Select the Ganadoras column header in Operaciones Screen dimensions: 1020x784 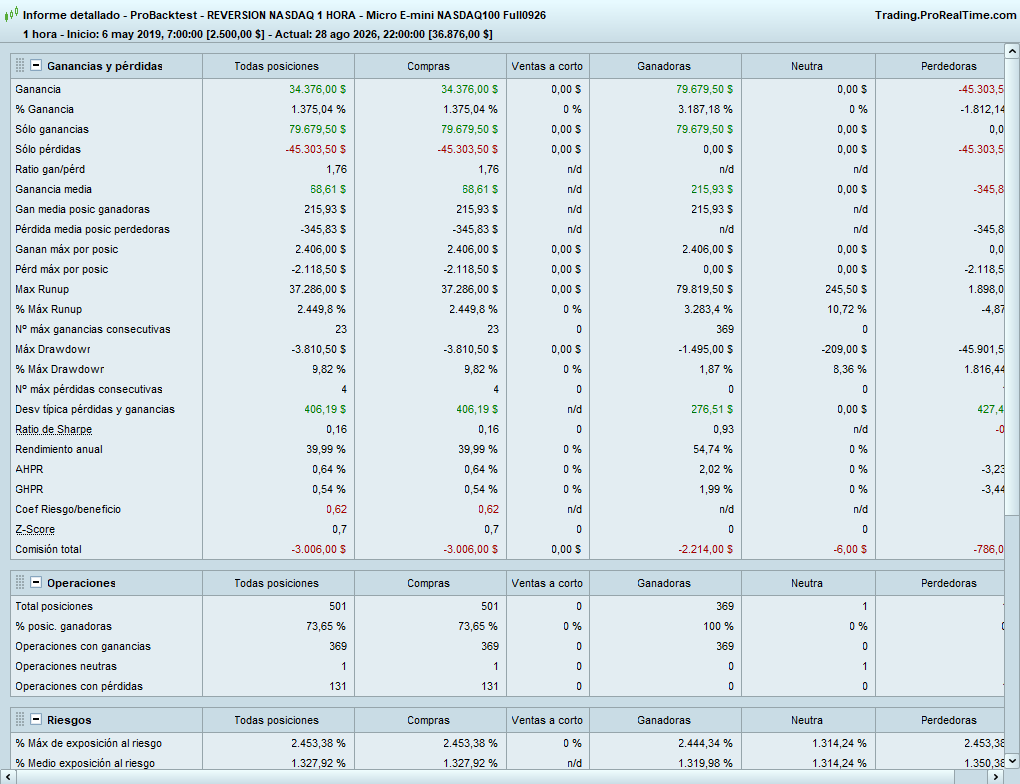[665, 583]
